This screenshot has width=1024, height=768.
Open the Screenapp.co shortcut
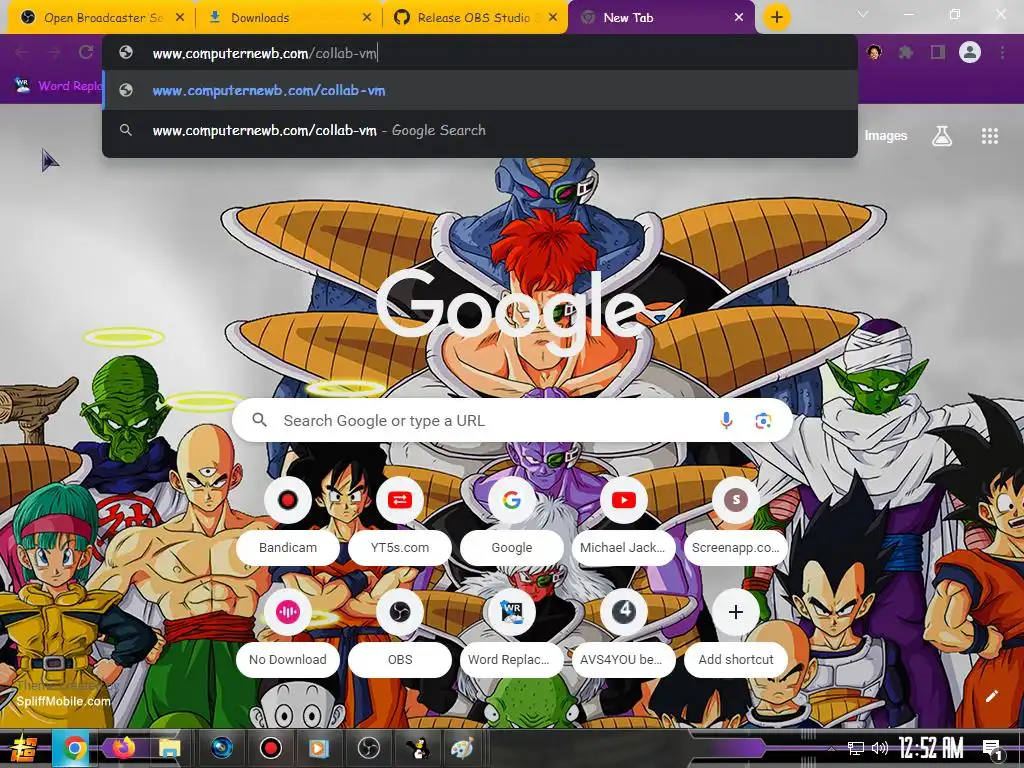[x=736, y=521]
